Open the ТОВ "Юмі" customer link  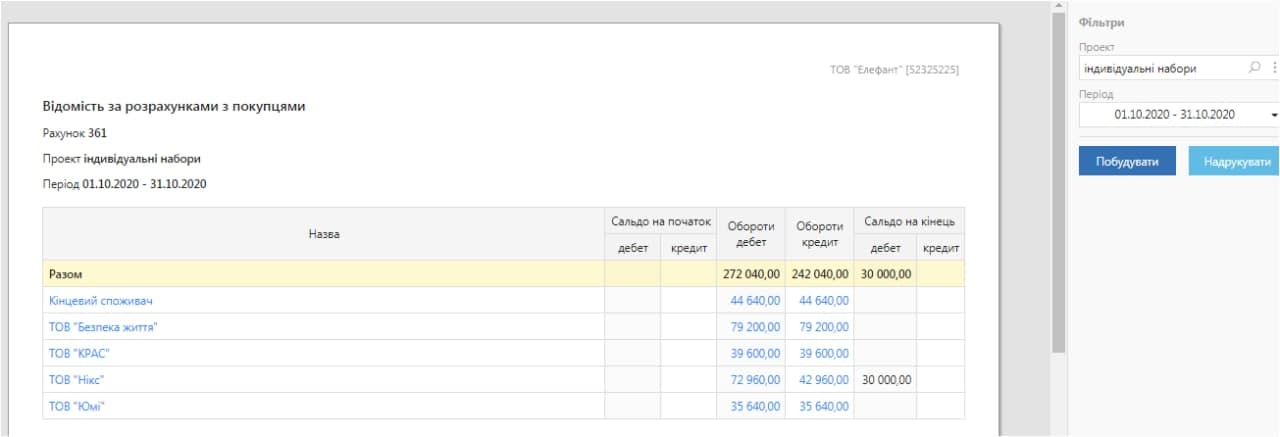(77, 406)
